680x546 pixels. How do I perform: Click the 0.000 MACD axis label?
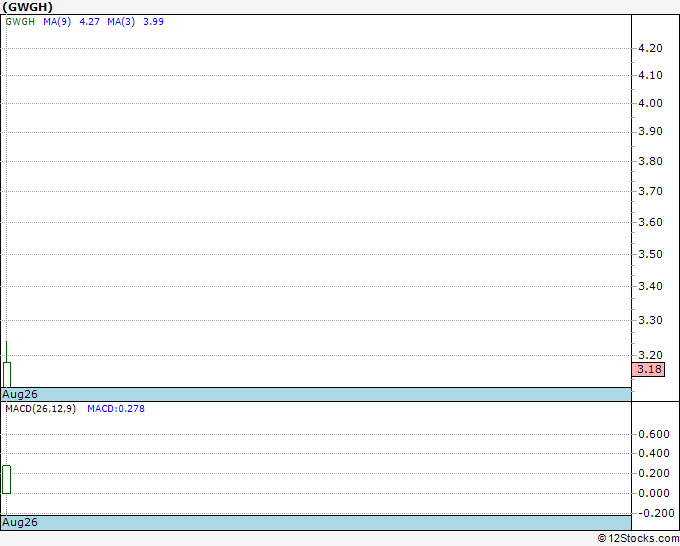[654, 493]
